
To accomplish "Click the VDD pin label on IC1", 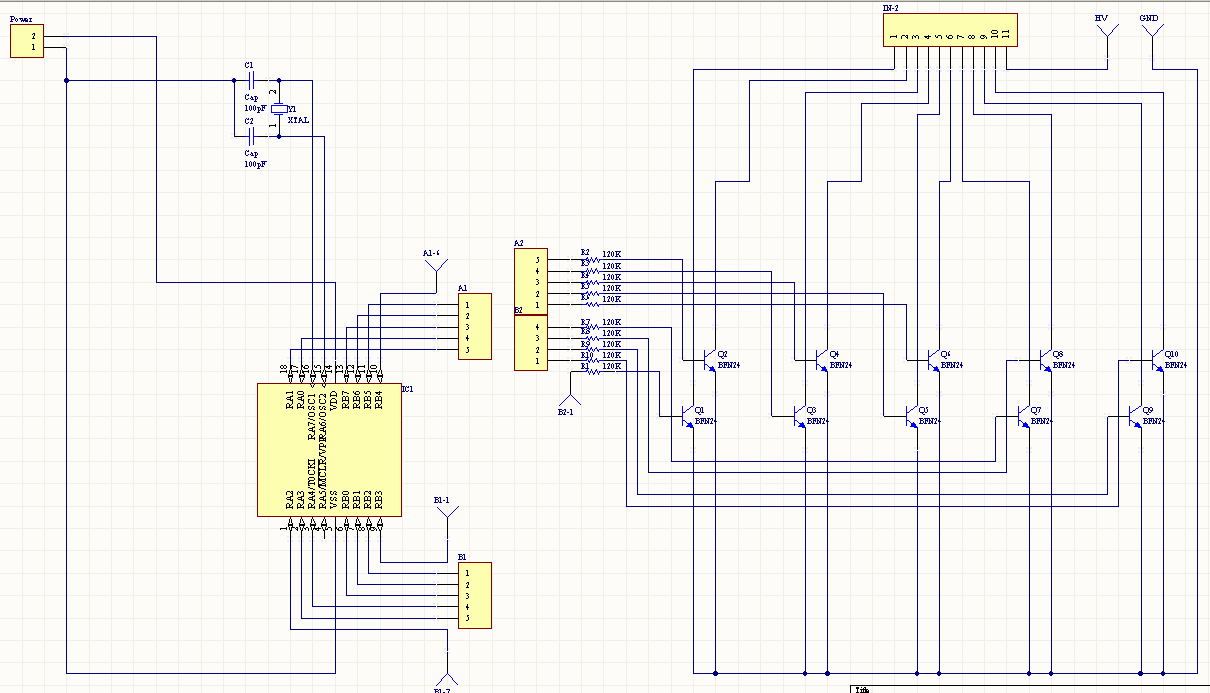I will (335, 400).
